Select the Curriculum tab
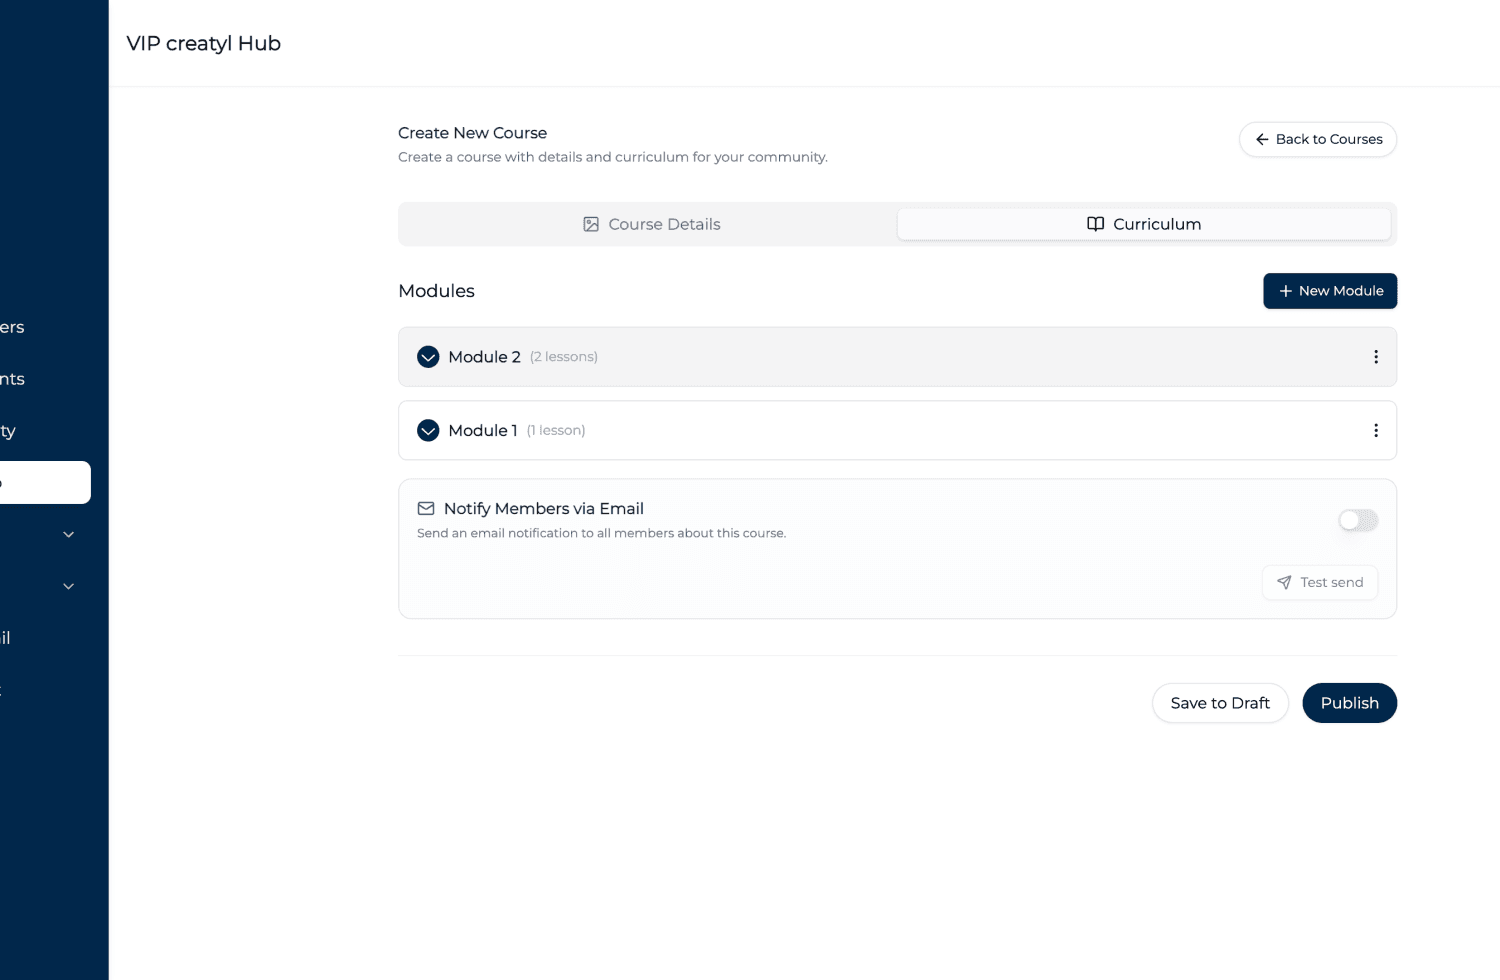This screenshot has height=980, width=1500. point(1144,224)
